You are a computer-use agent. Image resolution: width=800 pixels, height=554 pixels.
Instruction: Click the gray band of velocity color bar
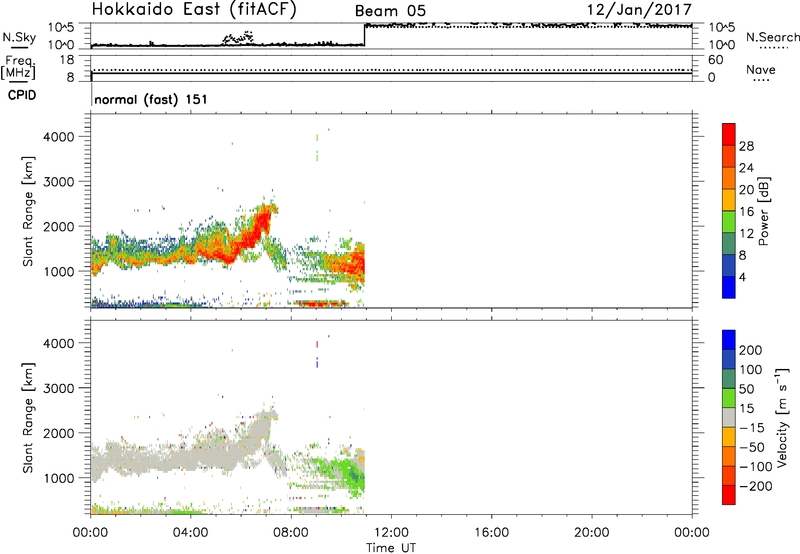(x=729, y=417)
